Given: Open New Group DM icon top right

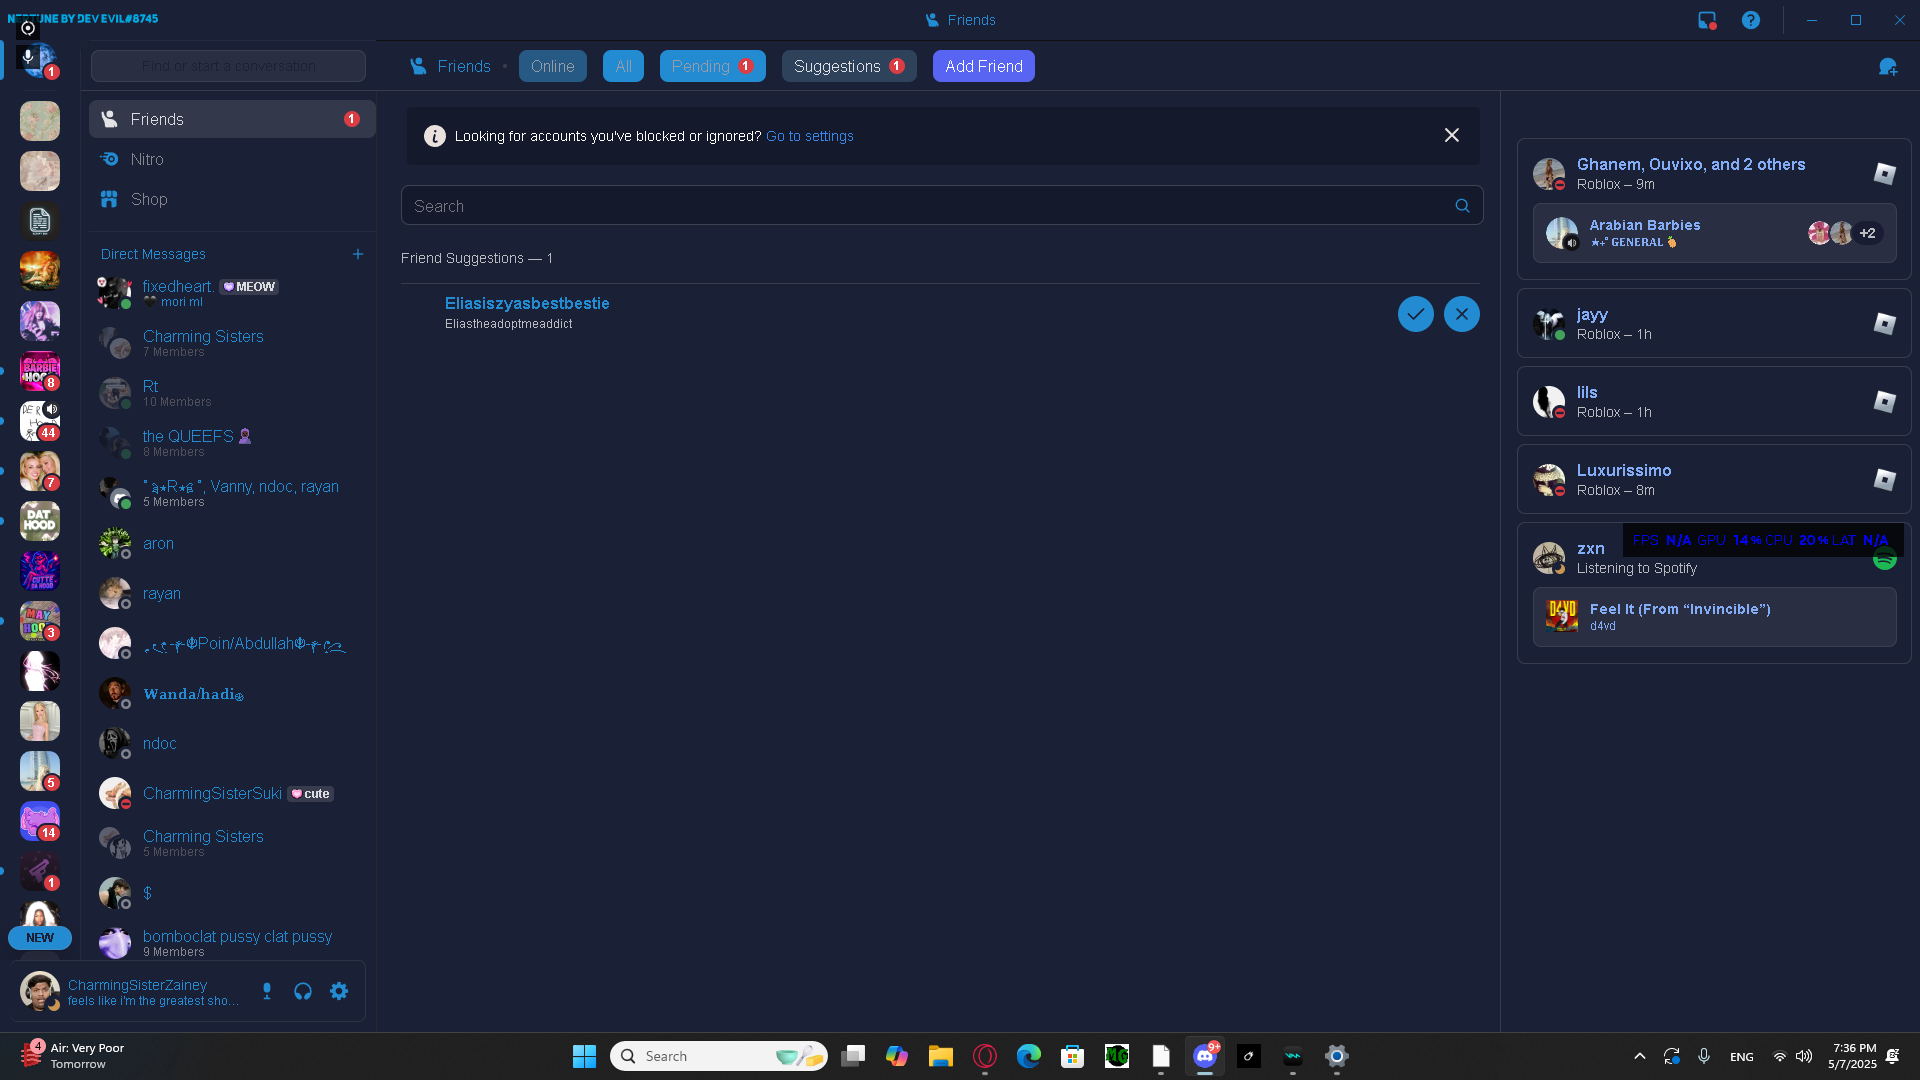Looking at the screenshot, I should click(1887, 67).
